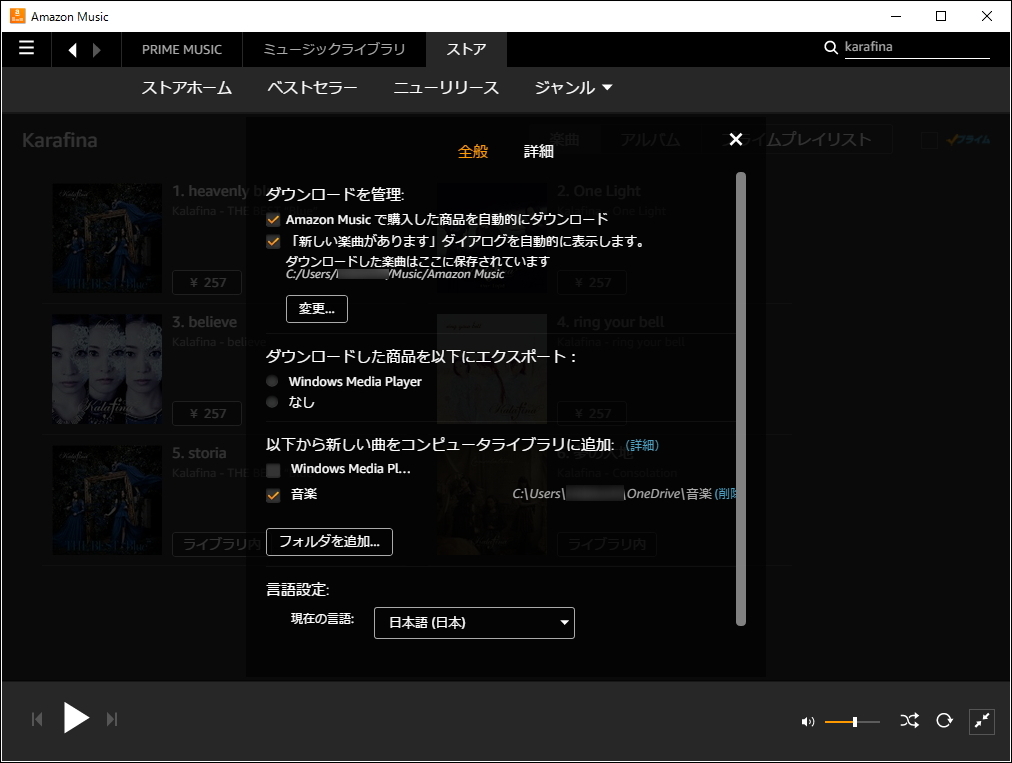This screenshot has height=763, width=1012.
Task: Click the back navigation arrow
Action: pos(72,48)
